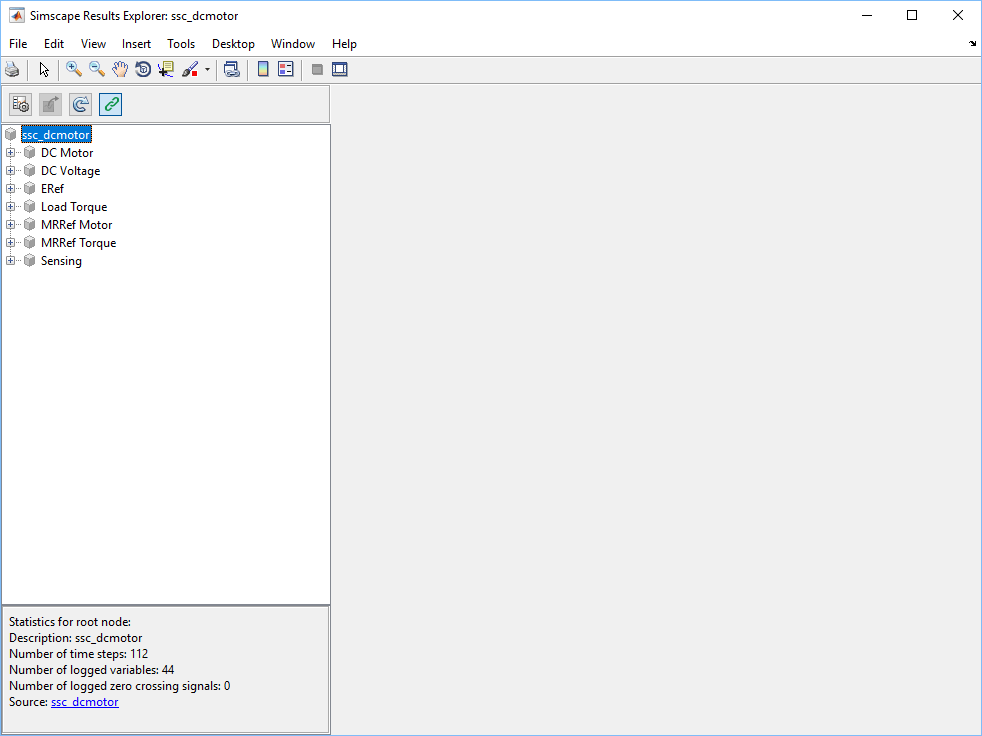Click the MATLAB logo in title bar
Image resolution: width=982 pixels, height=736 pixels.
pos(16,16)
